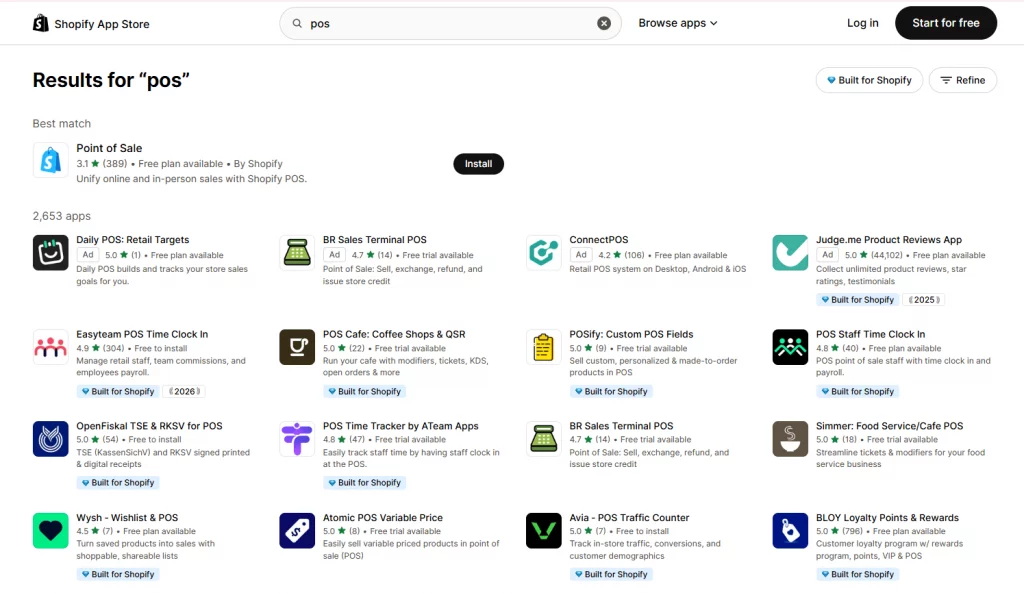Viewport: 1024px width, 593px height.
Task: Open ConnectPOS title link
Action: pos(599,240)
